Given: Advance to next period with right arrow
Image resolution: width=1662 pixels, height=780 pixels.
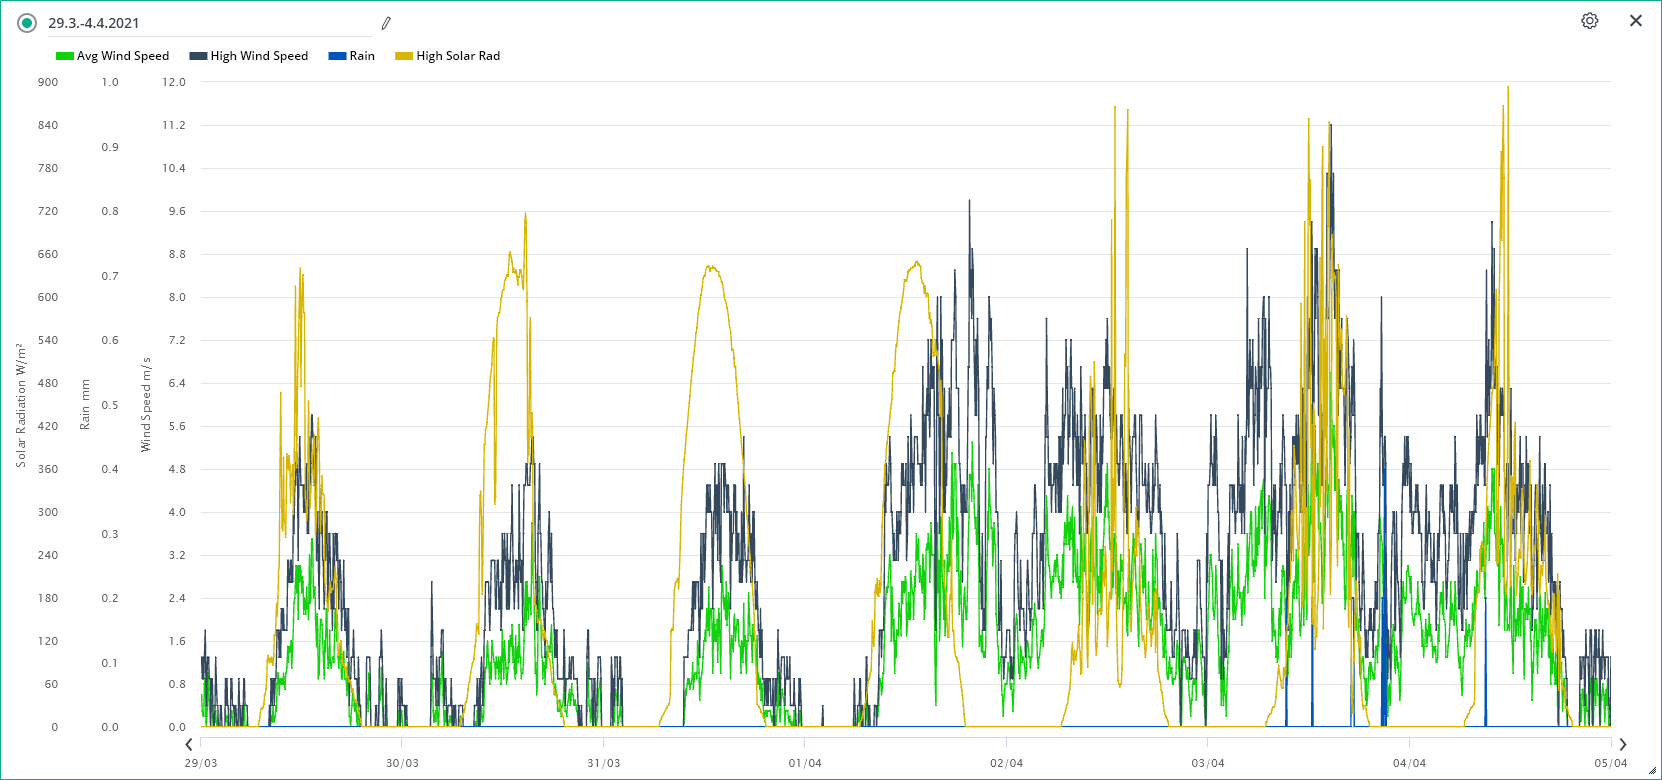Looking at the screenshot, I should (1622, 744).
